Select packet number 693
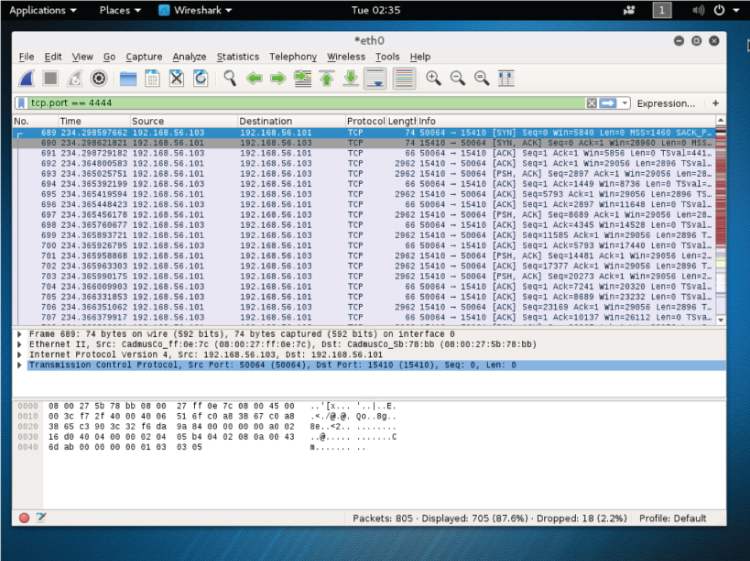The height and width of the screenshot is (561, 750). tap(364, 174)
